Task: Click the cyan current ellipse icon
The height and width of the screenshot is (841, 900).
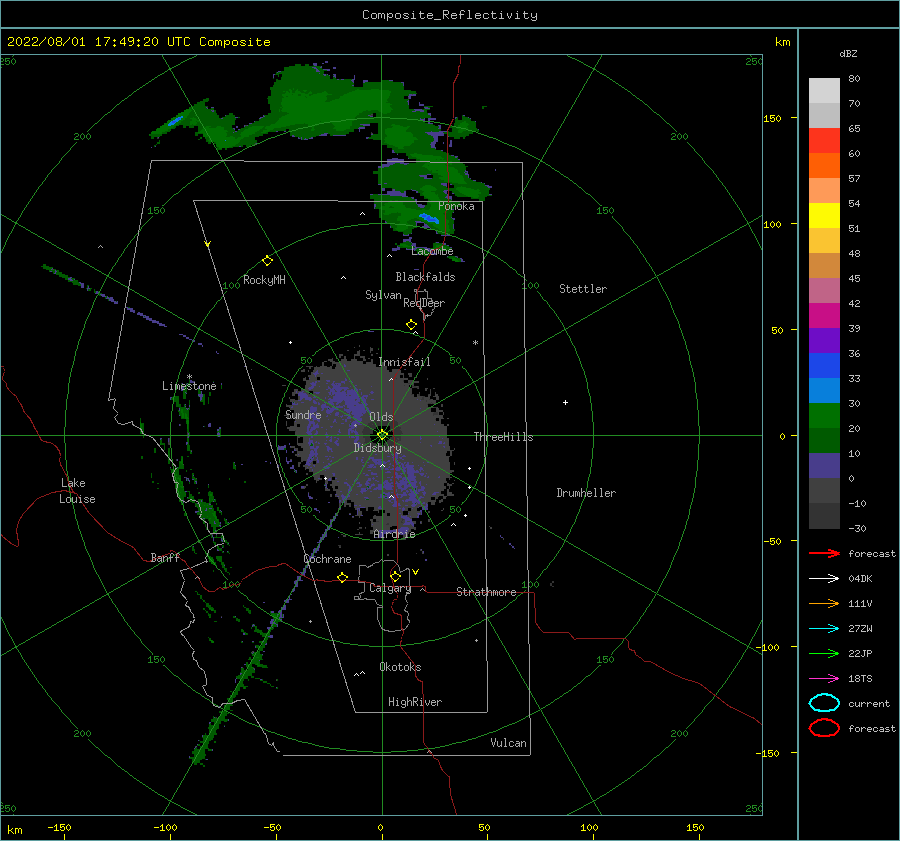Action: (824, 703)
